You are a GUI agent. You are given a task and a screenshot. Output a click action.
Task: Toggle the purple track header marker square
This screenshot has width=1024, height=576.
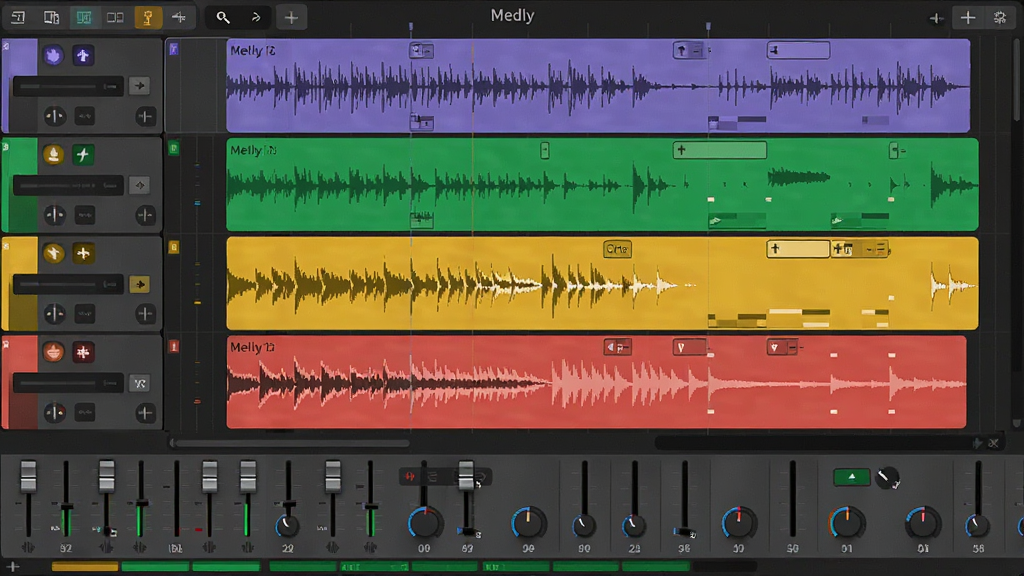(x=174, y=48)
